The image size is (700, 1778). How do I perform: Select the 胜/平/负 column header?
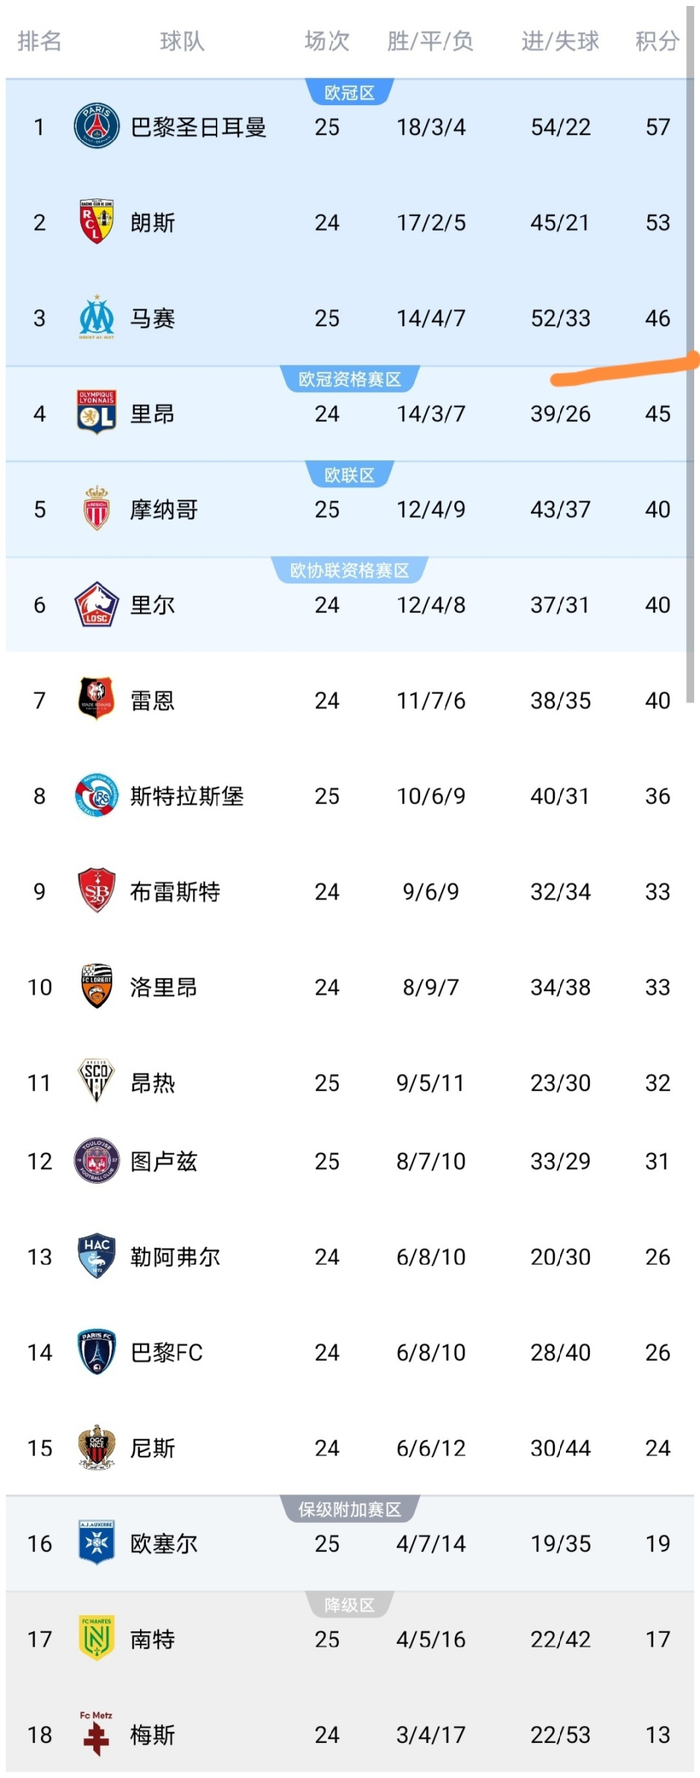(x=430, y=41)
